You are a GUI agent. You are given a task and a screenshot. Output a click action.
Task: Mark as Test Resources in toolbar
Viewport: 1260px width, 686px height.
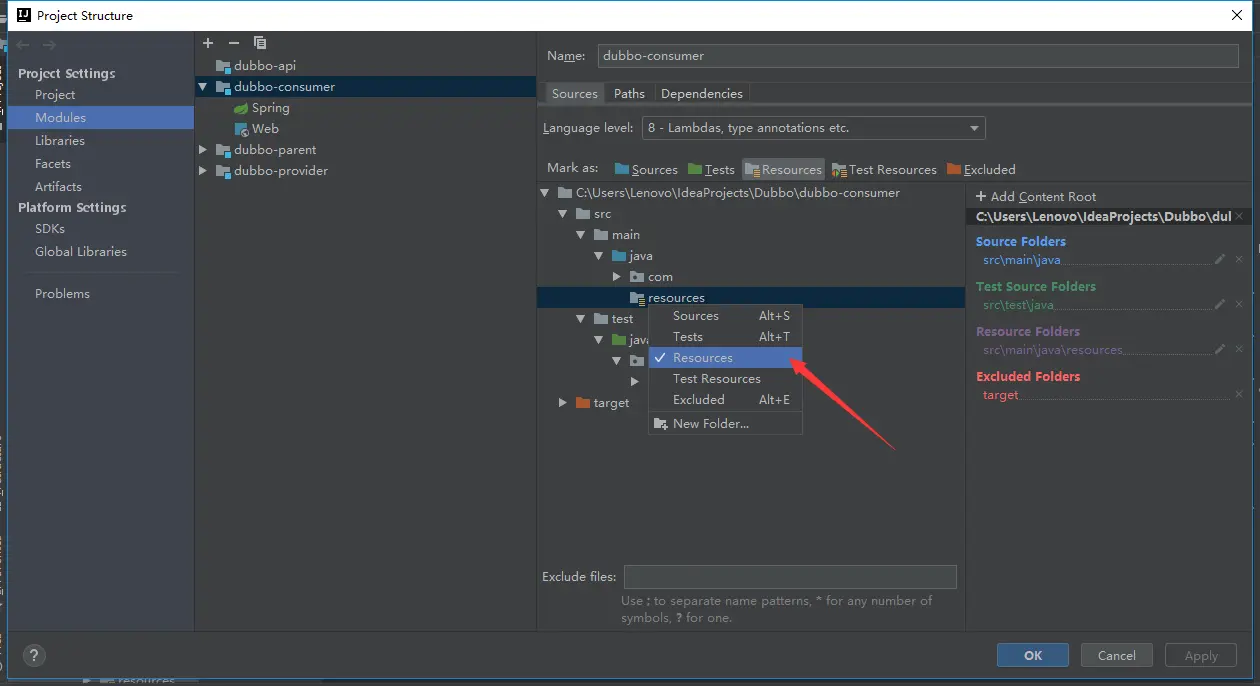pos(884,170)
